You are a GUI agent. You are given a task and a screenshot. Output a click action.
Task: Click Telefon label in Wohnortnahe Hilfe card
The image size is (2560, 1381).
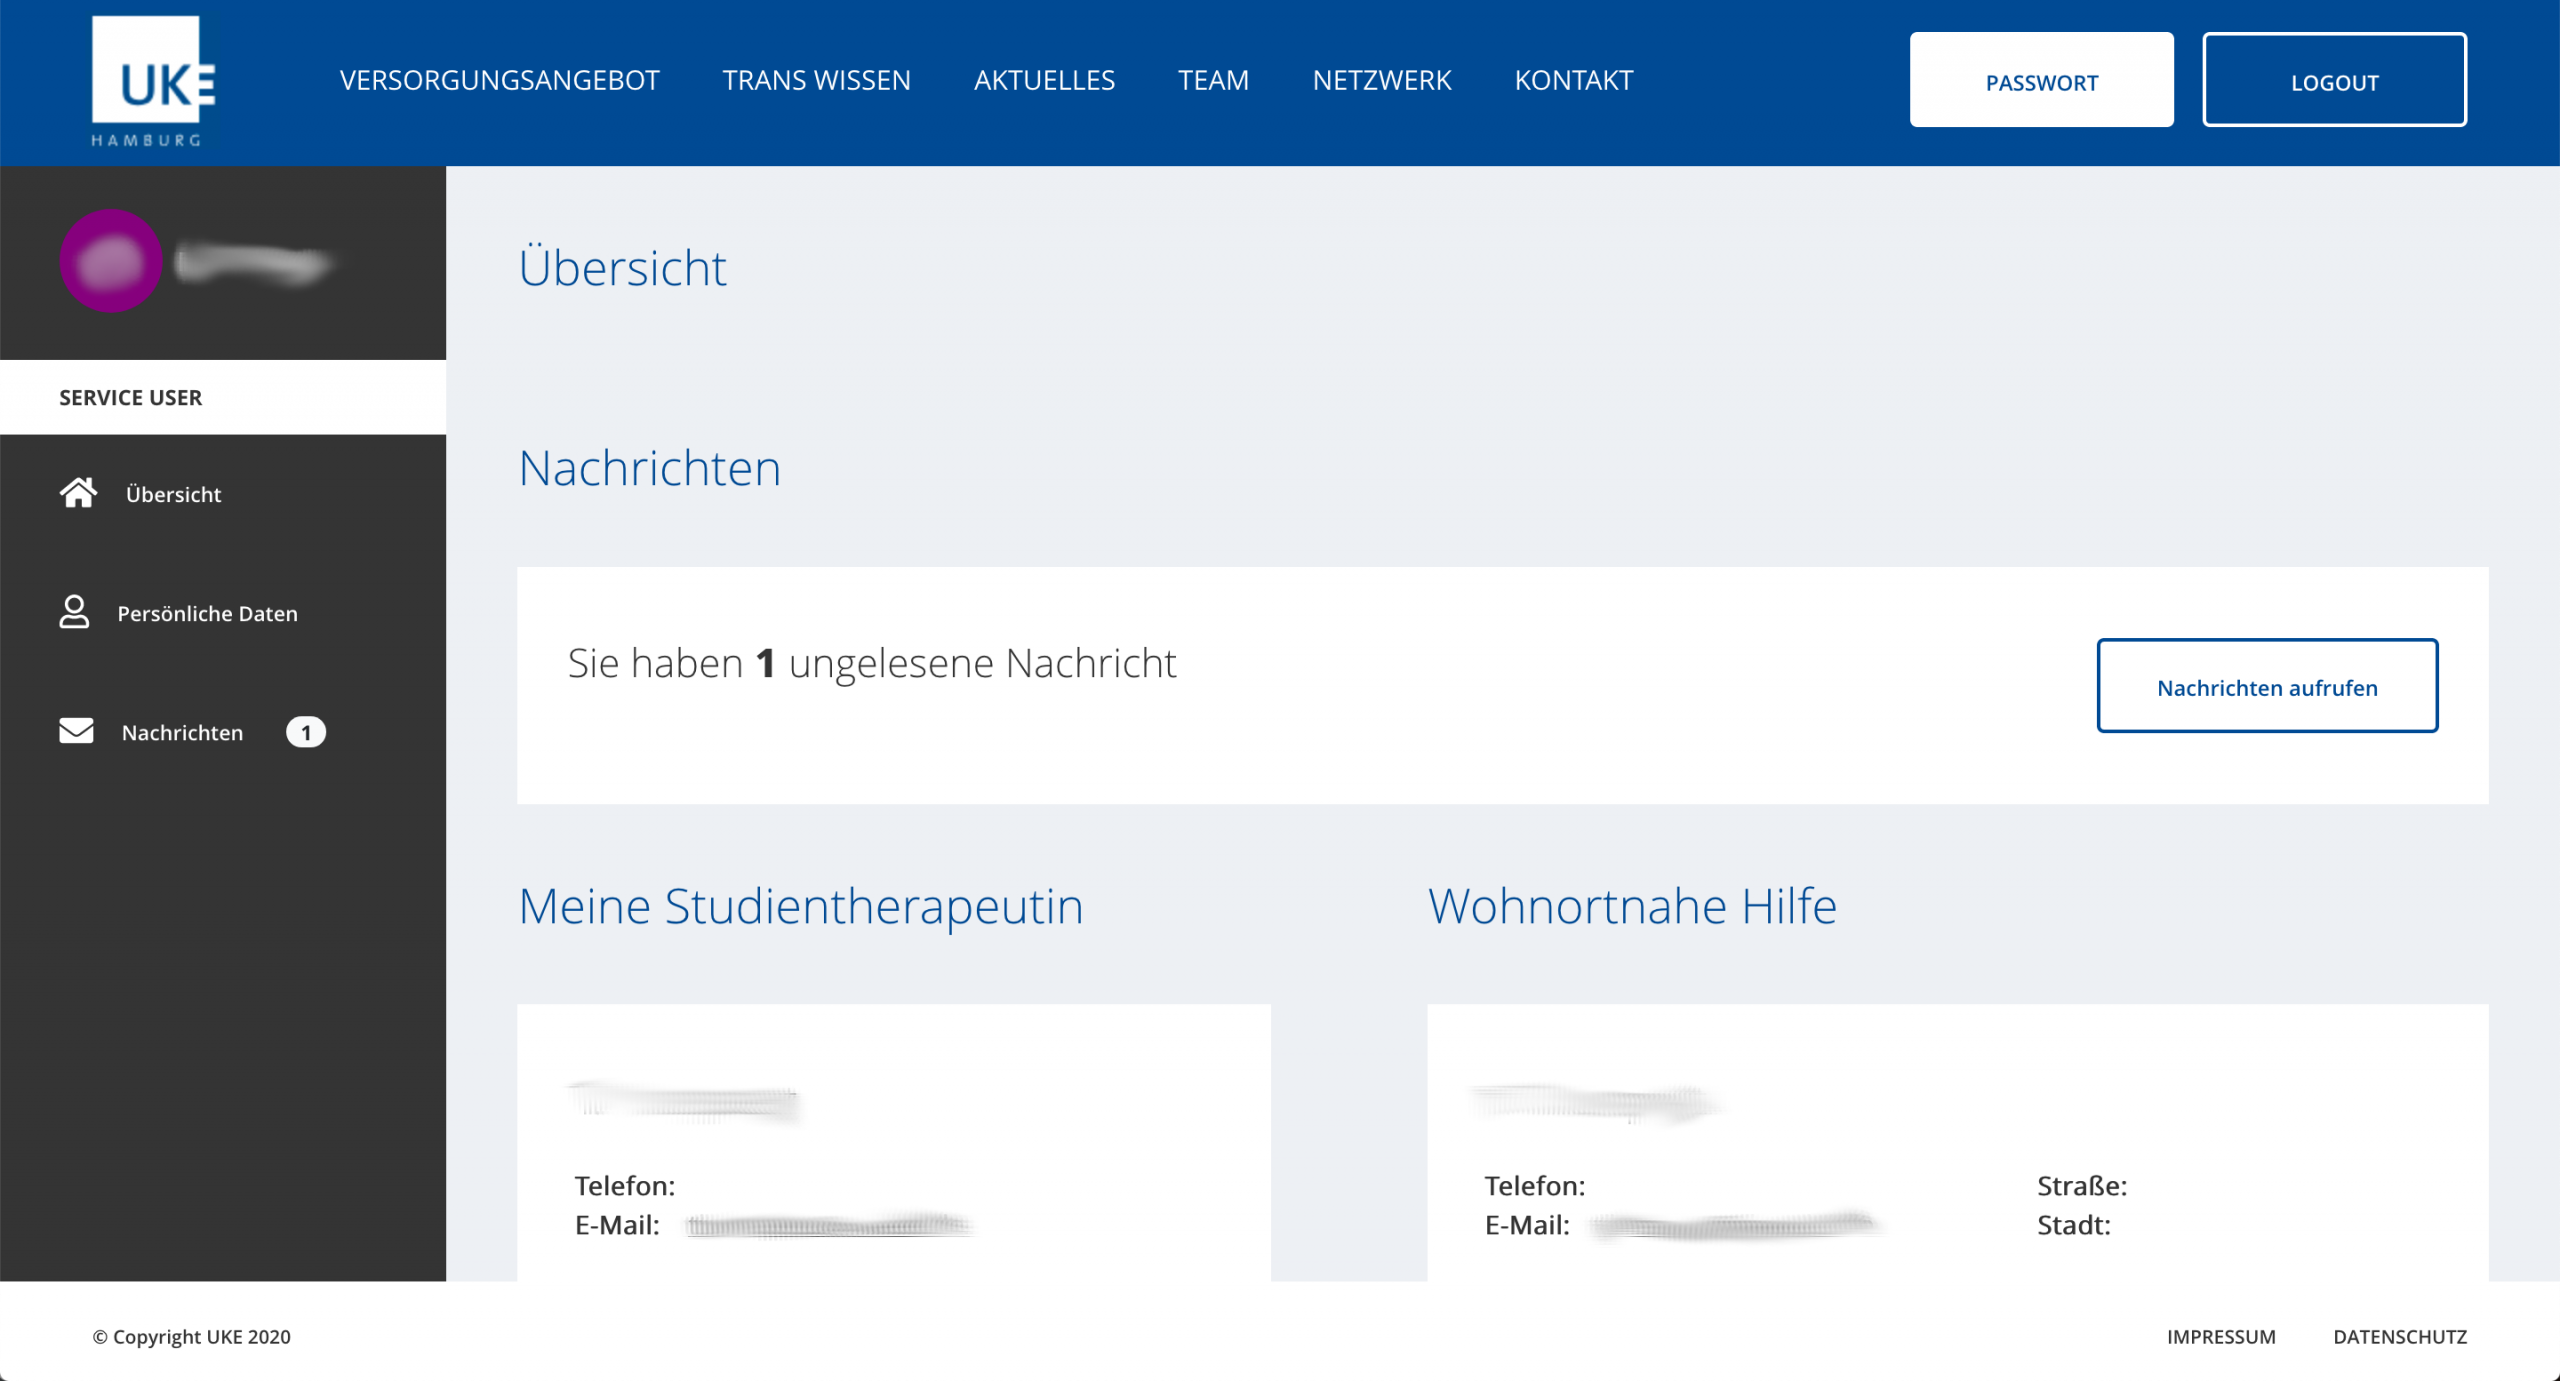1535,1186
